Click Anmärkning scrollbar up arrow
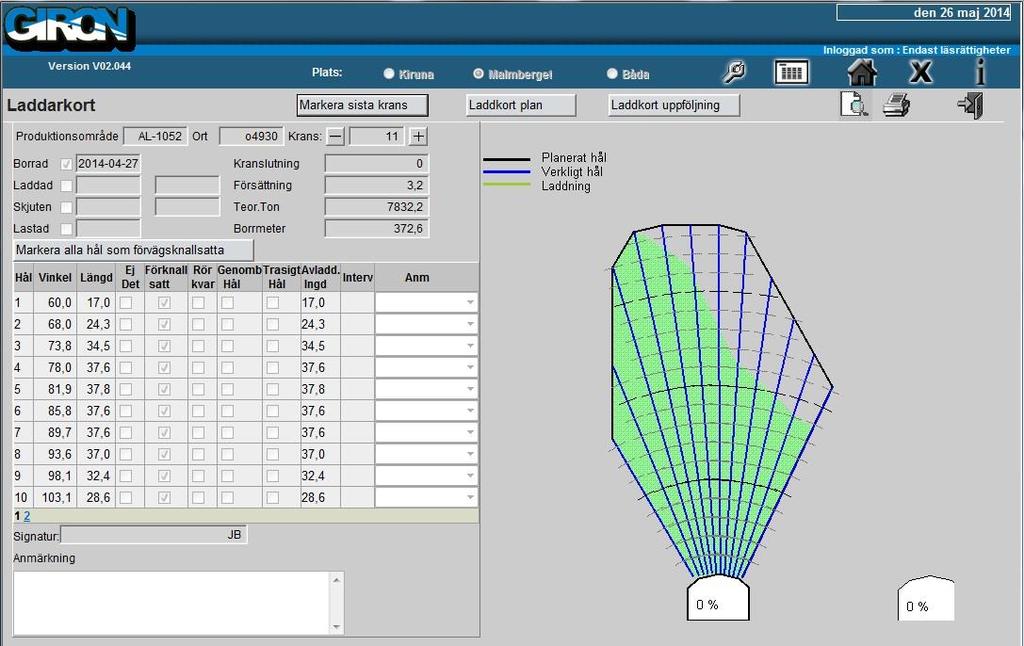The image size is (1024, 646). [337, 579]
